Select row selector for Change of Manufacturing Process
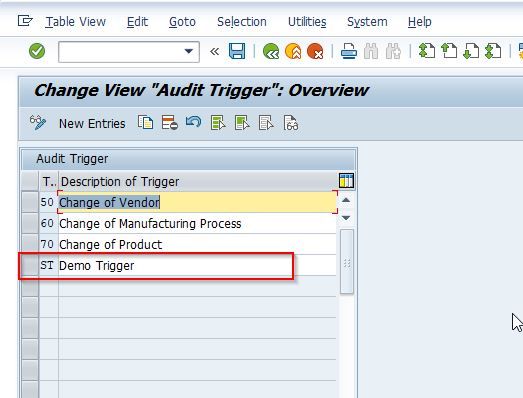 coord(30,223)
